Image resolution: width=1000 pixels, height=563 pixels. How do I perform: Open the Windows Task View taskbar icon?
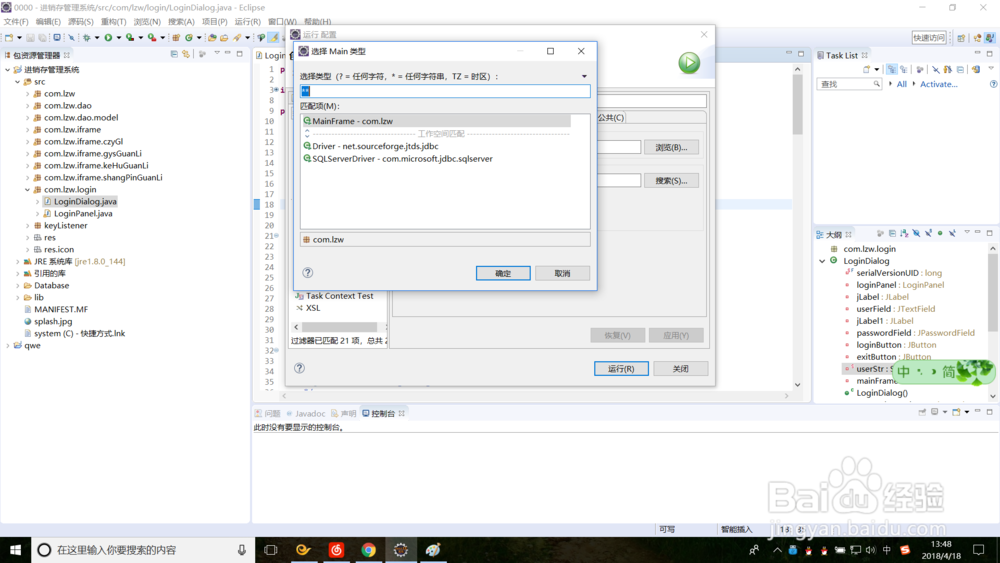270,550
